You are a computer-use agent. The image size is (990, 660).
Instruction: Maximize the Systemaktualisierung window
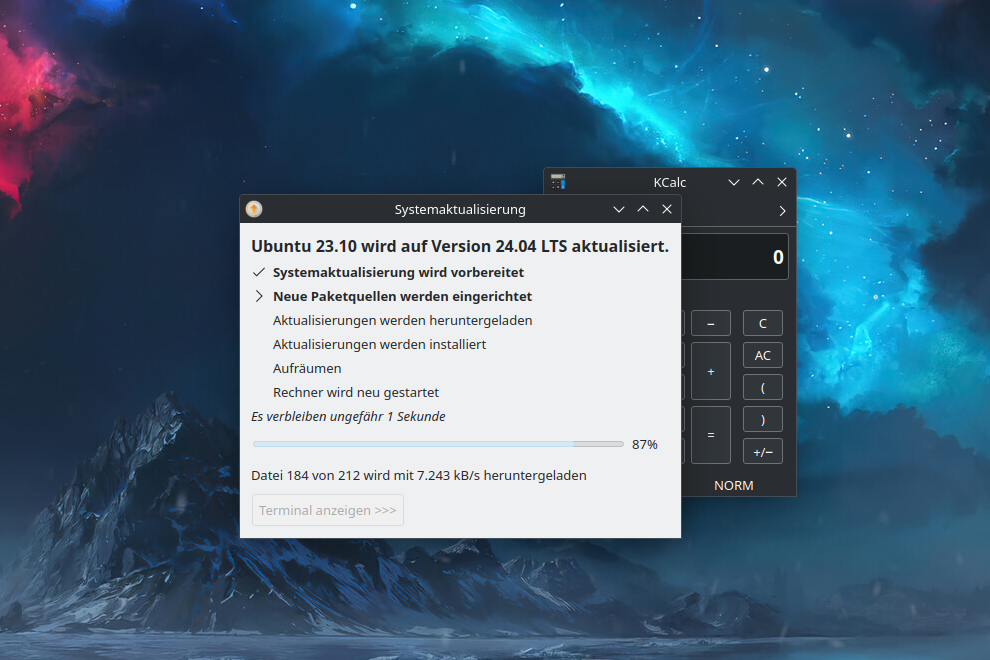(643, 209)
